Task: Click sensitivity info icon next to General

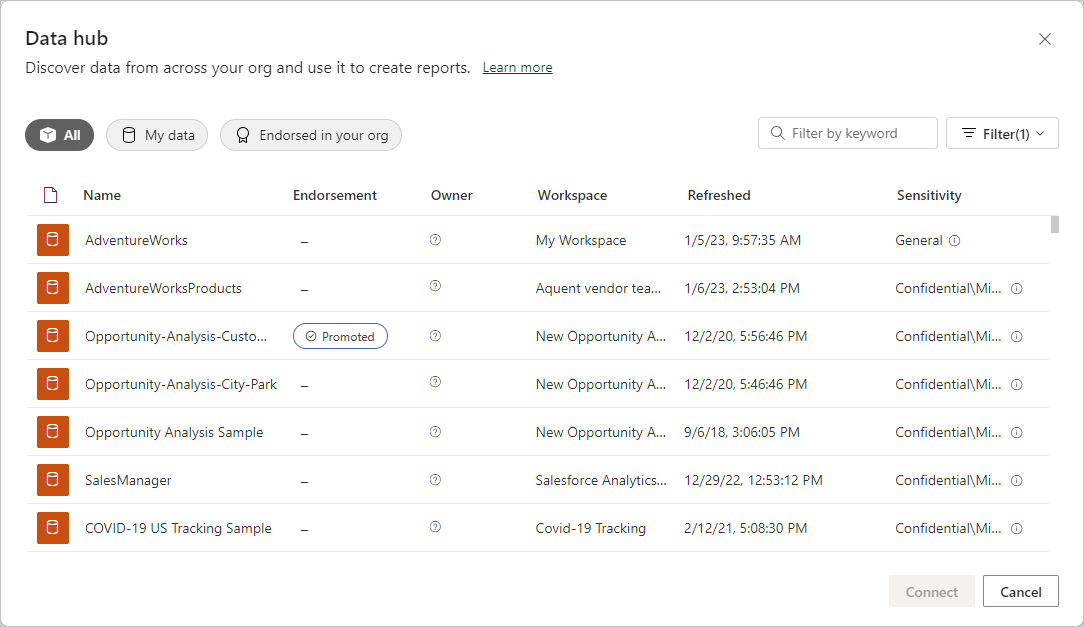Action: pos(954,240)
